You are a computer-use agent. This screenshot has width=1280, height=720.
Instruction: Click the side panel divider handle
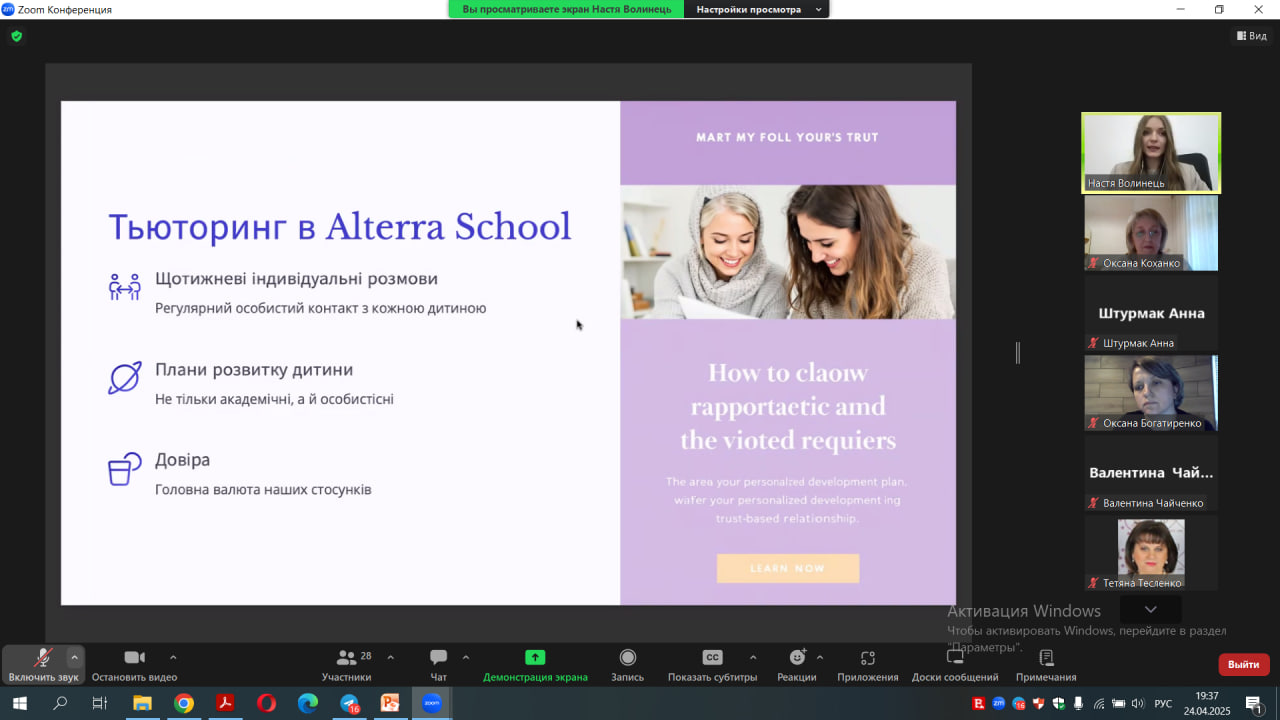tap(1018, 352)
